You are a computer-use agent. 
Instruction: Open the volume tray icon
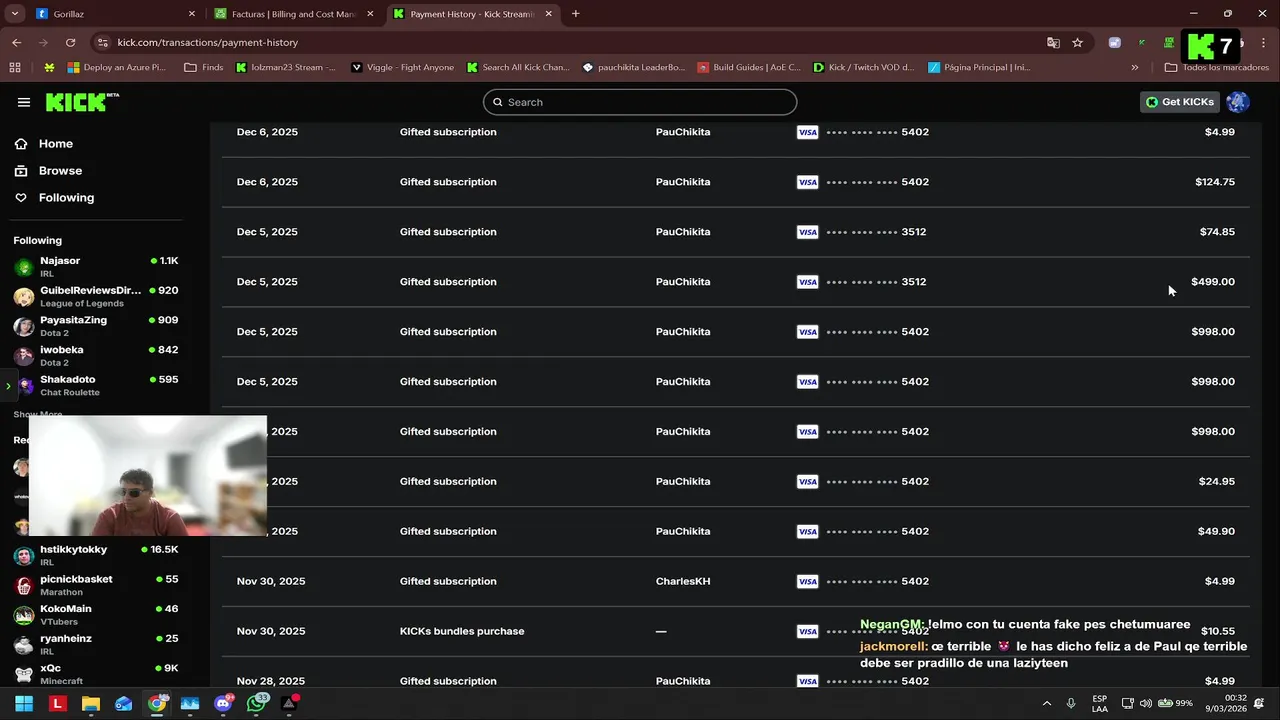tap(1145, 703)
